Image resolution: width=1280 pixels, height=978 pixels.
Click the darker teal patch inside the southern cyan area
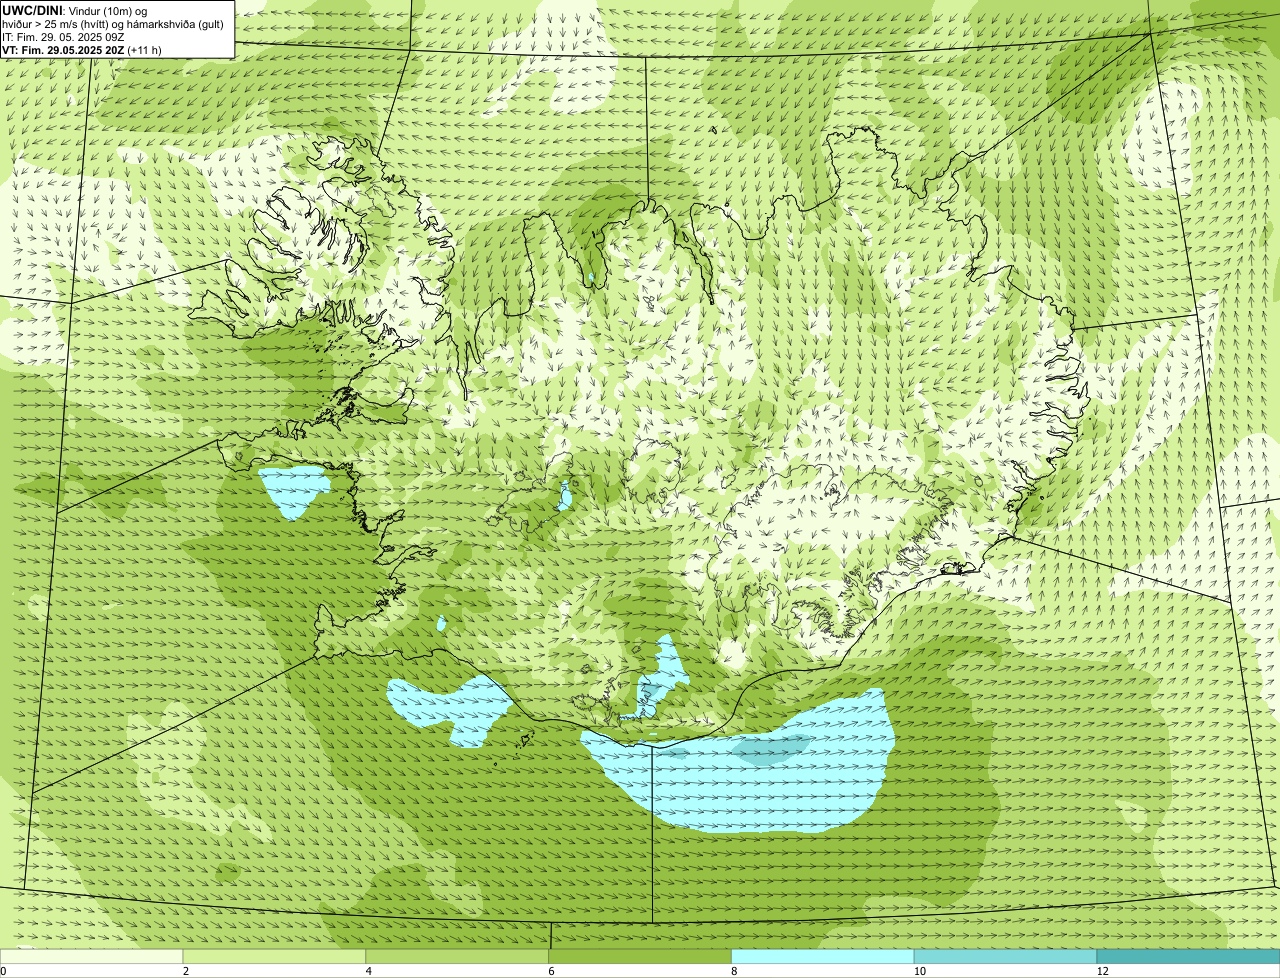[772, 748]
